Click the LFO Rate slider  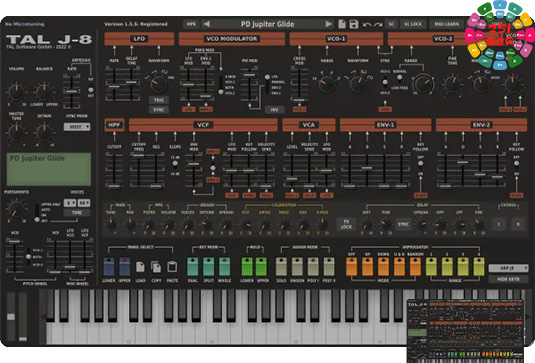pyautogui.click(x=114, y=84)
